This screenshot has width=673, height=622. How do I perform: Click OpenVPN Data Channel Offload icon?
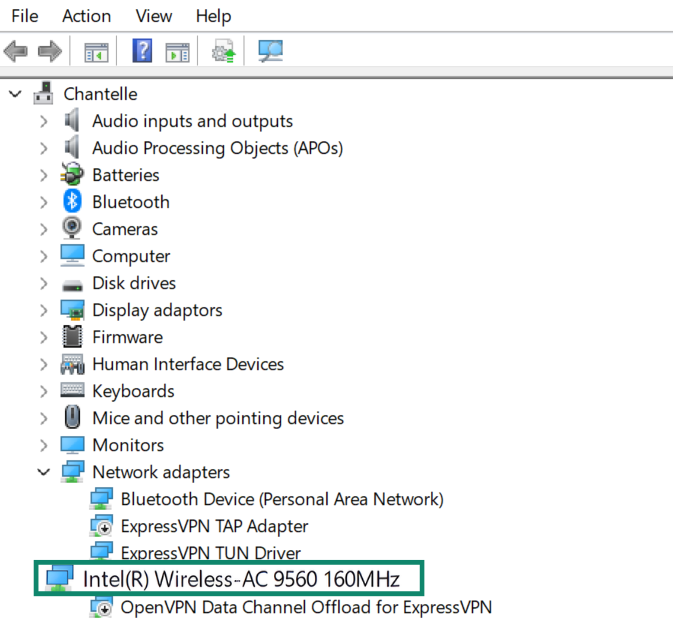pyautogui.click(x=101, y=607)
